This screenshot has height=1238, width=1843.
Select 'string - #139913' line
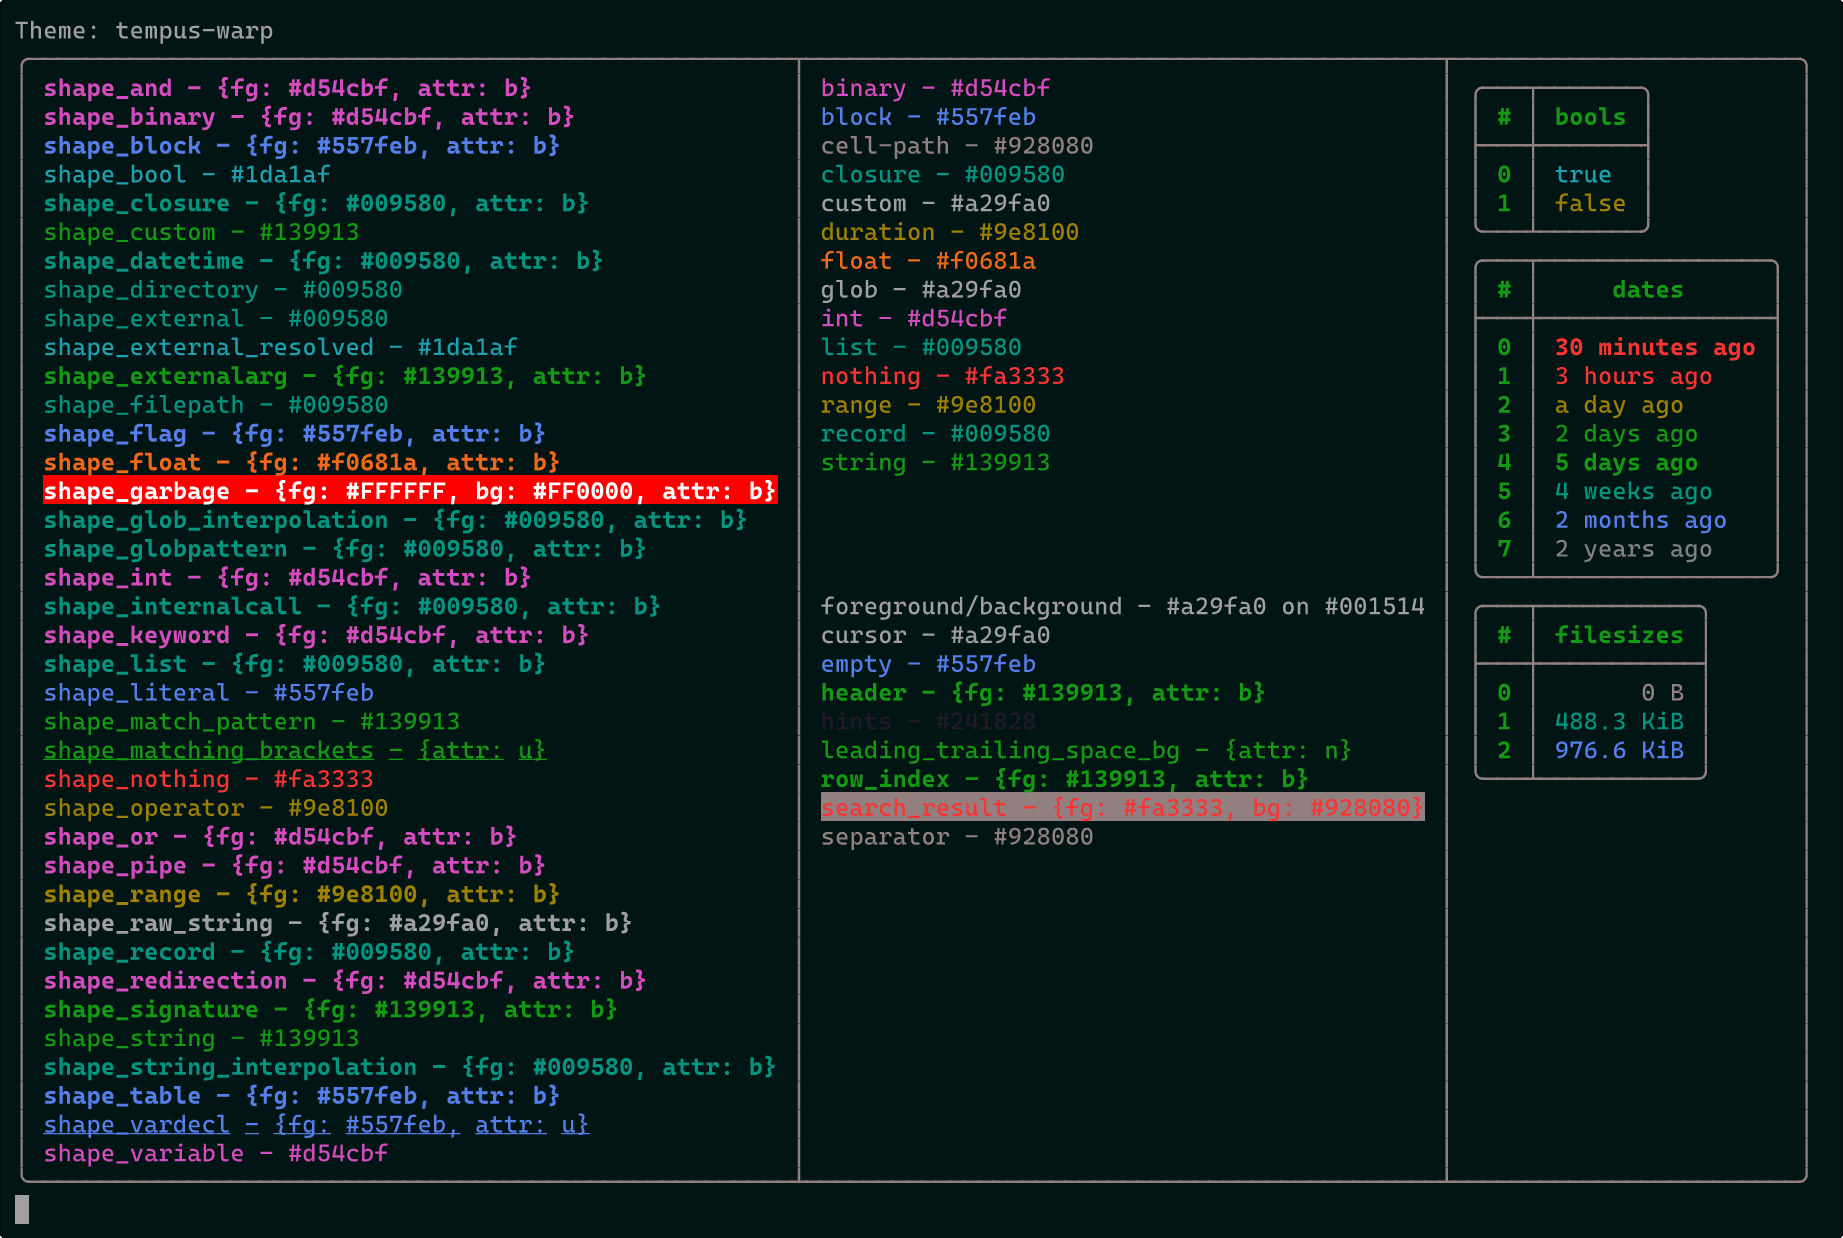point(935,463)
